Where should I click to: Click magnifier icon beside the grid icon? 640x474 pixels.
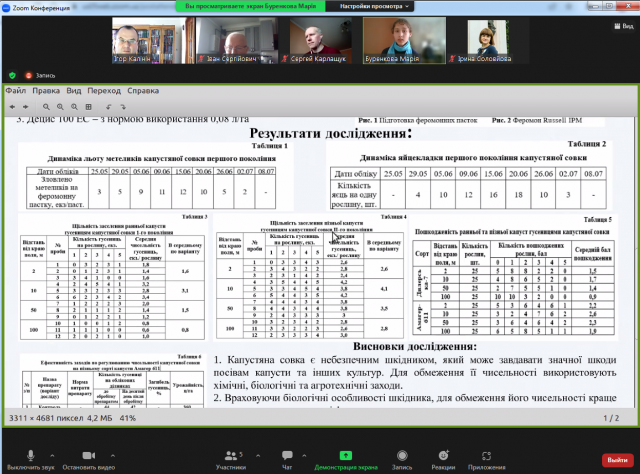74,107
